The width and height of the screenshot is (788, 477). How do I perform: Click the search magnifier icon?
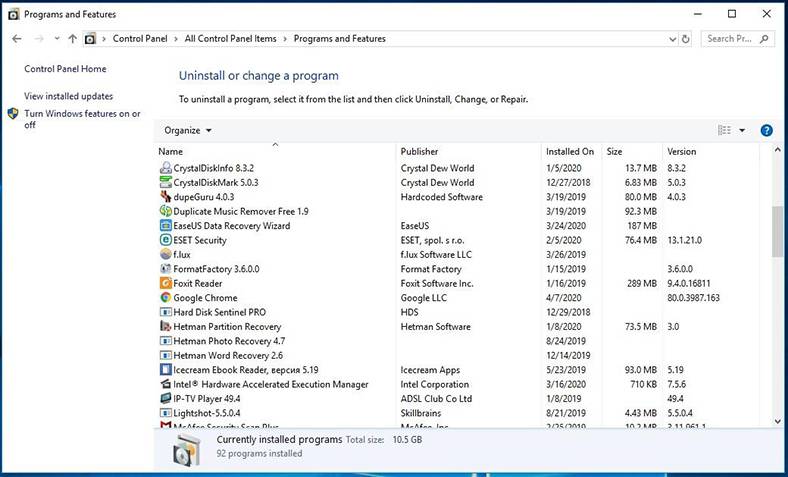(764, 39)
